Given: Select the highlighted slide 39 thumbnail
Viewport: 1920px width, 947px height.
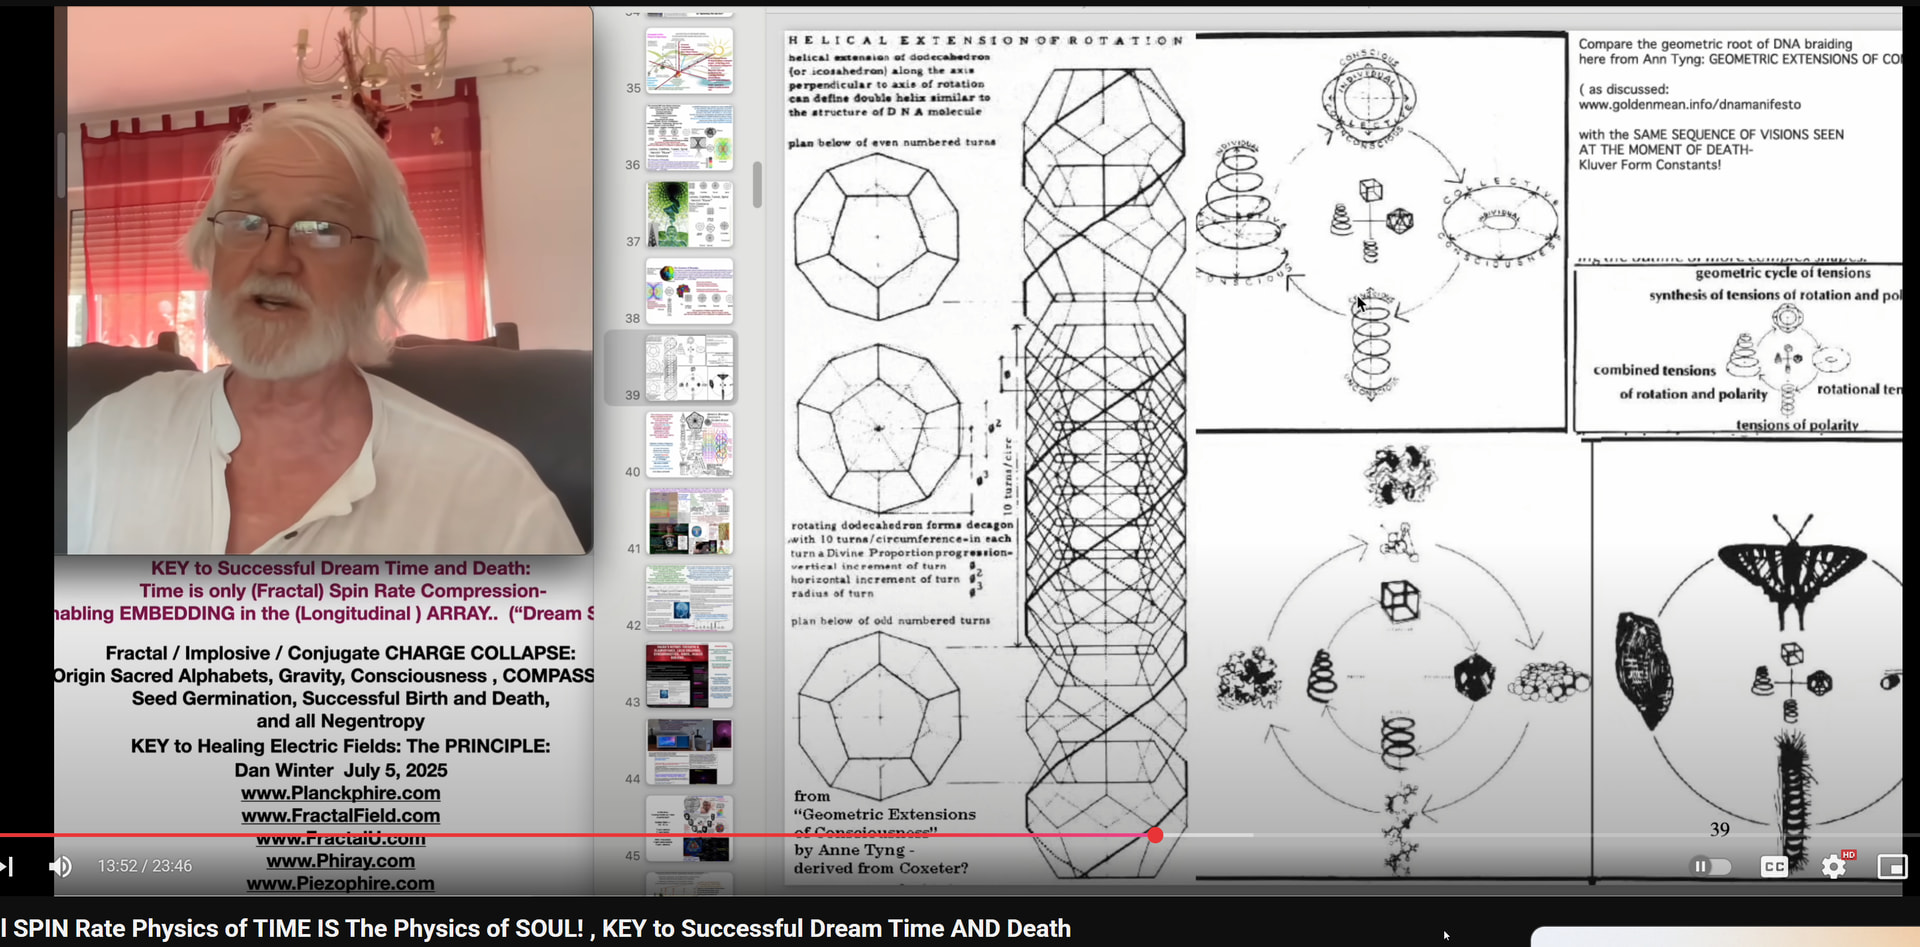Looking at the screenshot, I should click(689, 368).
